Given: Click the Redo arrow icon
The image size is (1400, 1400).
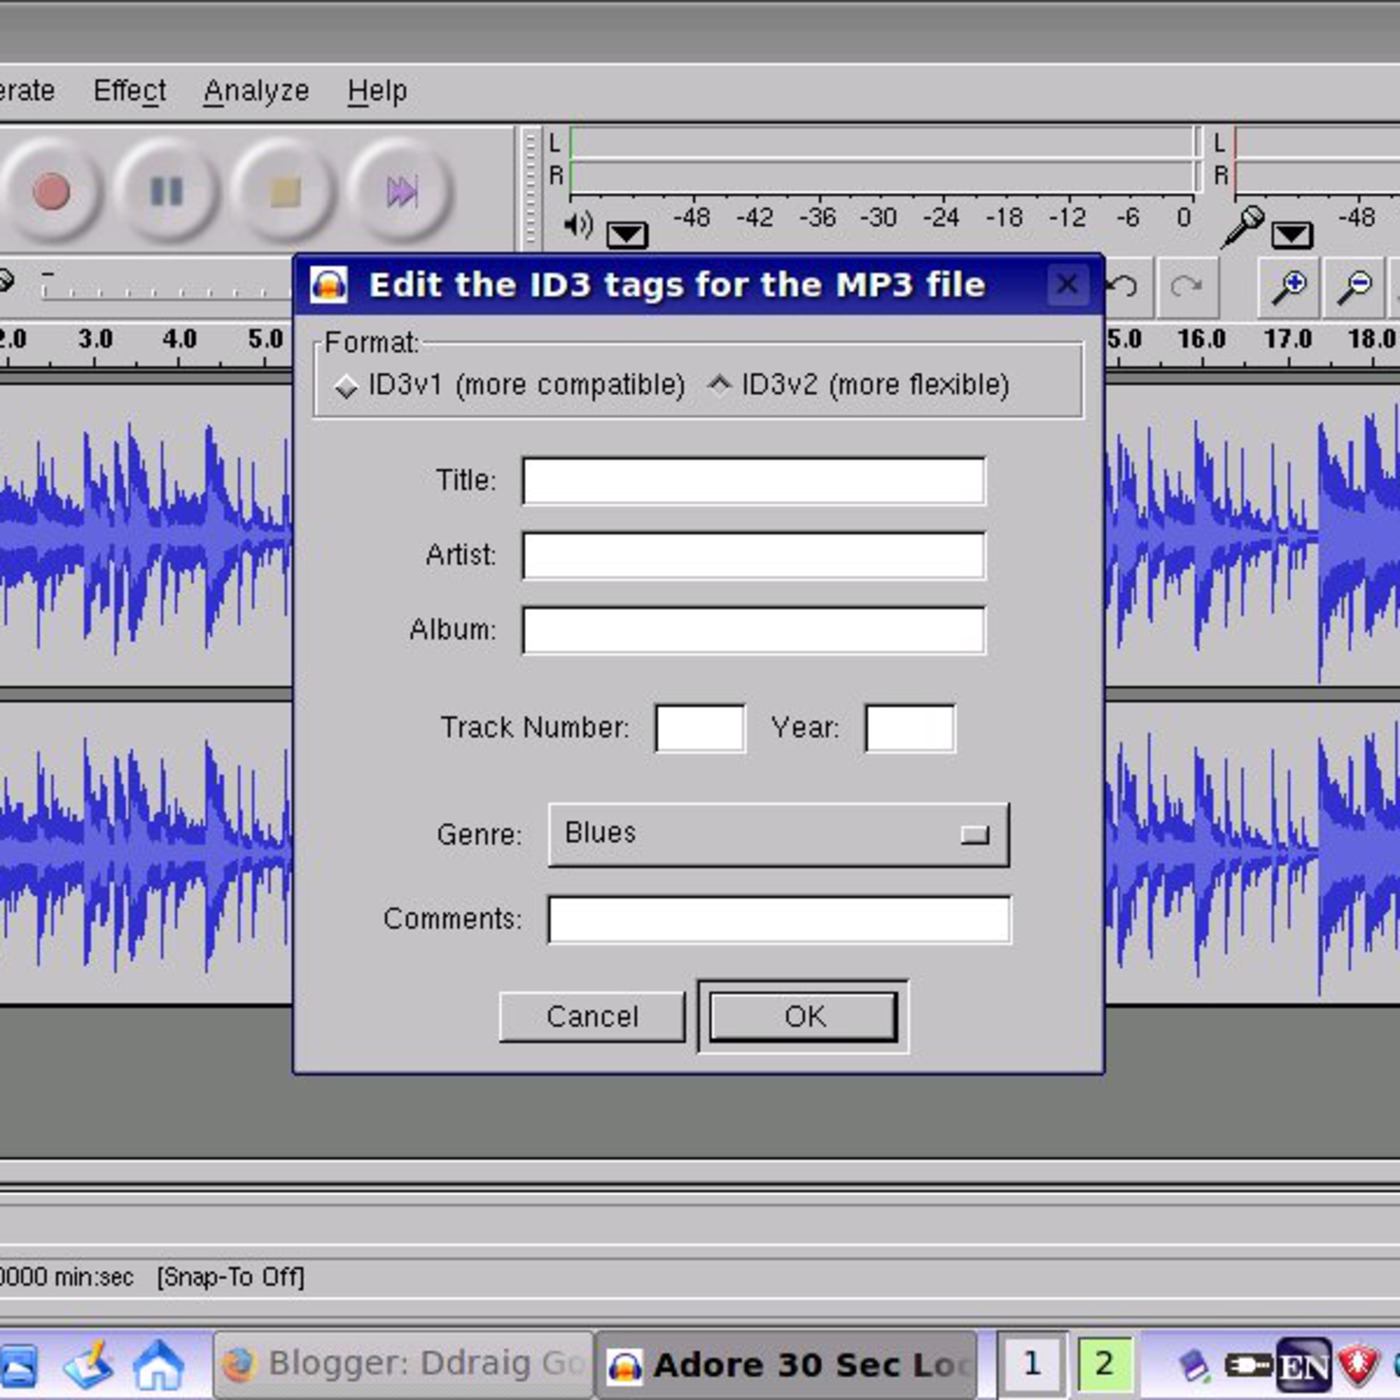Looking at the screenshot, I should [x=1186, y=287].
